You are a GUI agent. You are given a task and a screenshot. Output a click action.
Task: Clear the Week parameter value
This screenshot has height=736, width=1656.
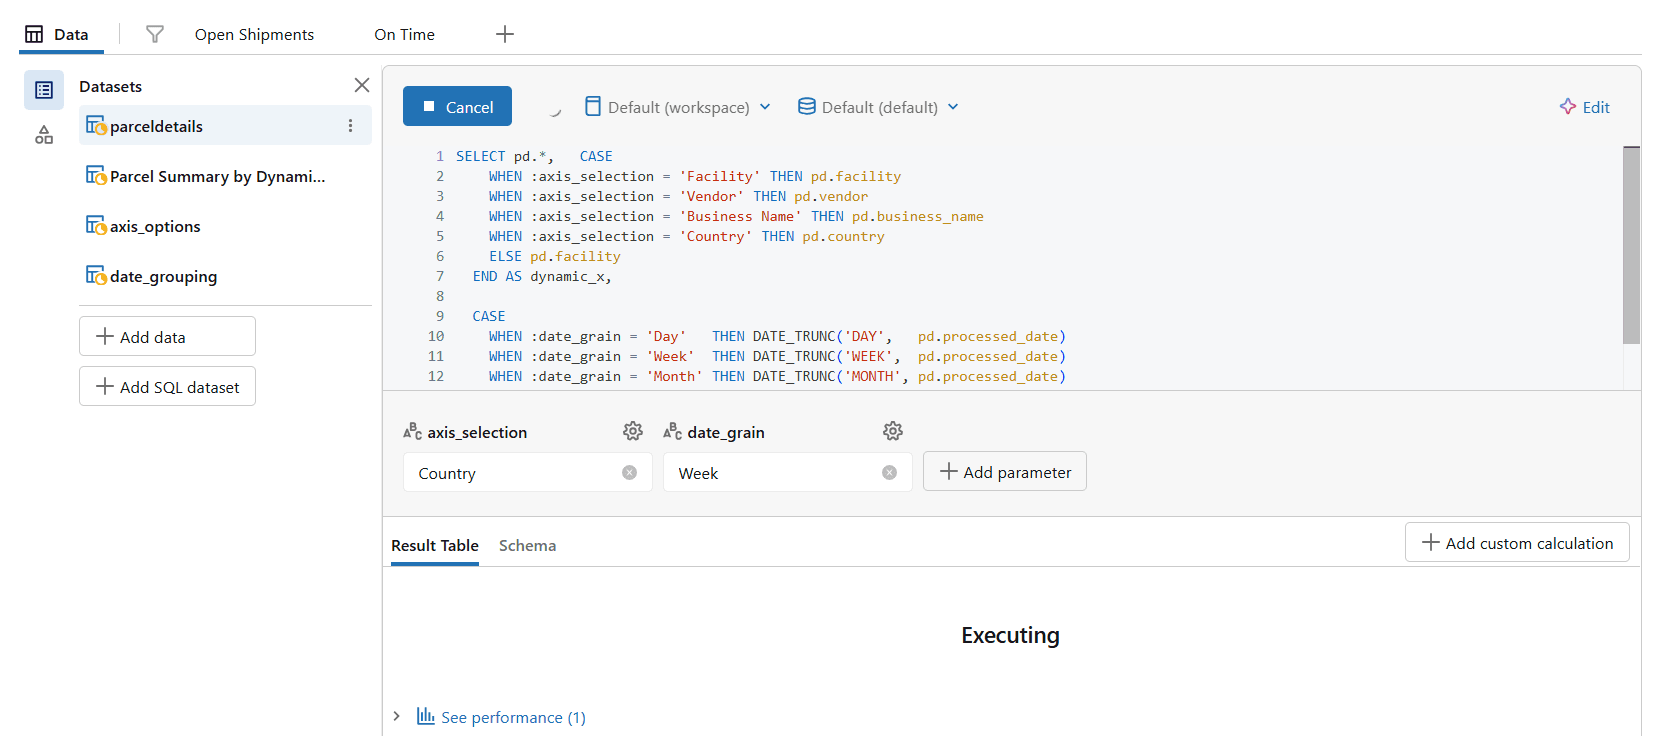(889, 473)
